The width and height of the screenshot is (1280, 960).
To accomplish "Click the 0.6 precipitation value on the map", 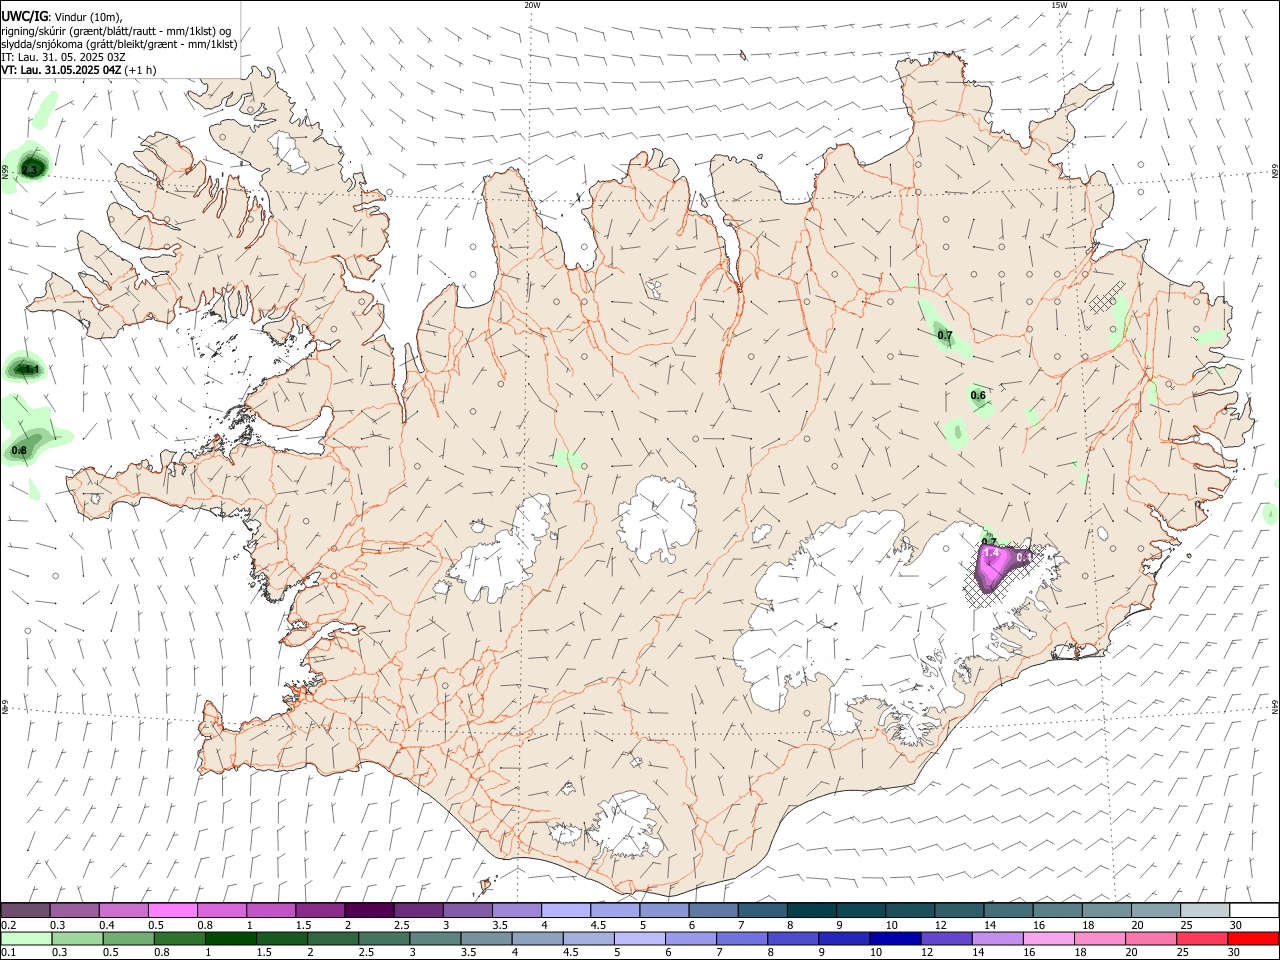I will click(x=978, y=396).
